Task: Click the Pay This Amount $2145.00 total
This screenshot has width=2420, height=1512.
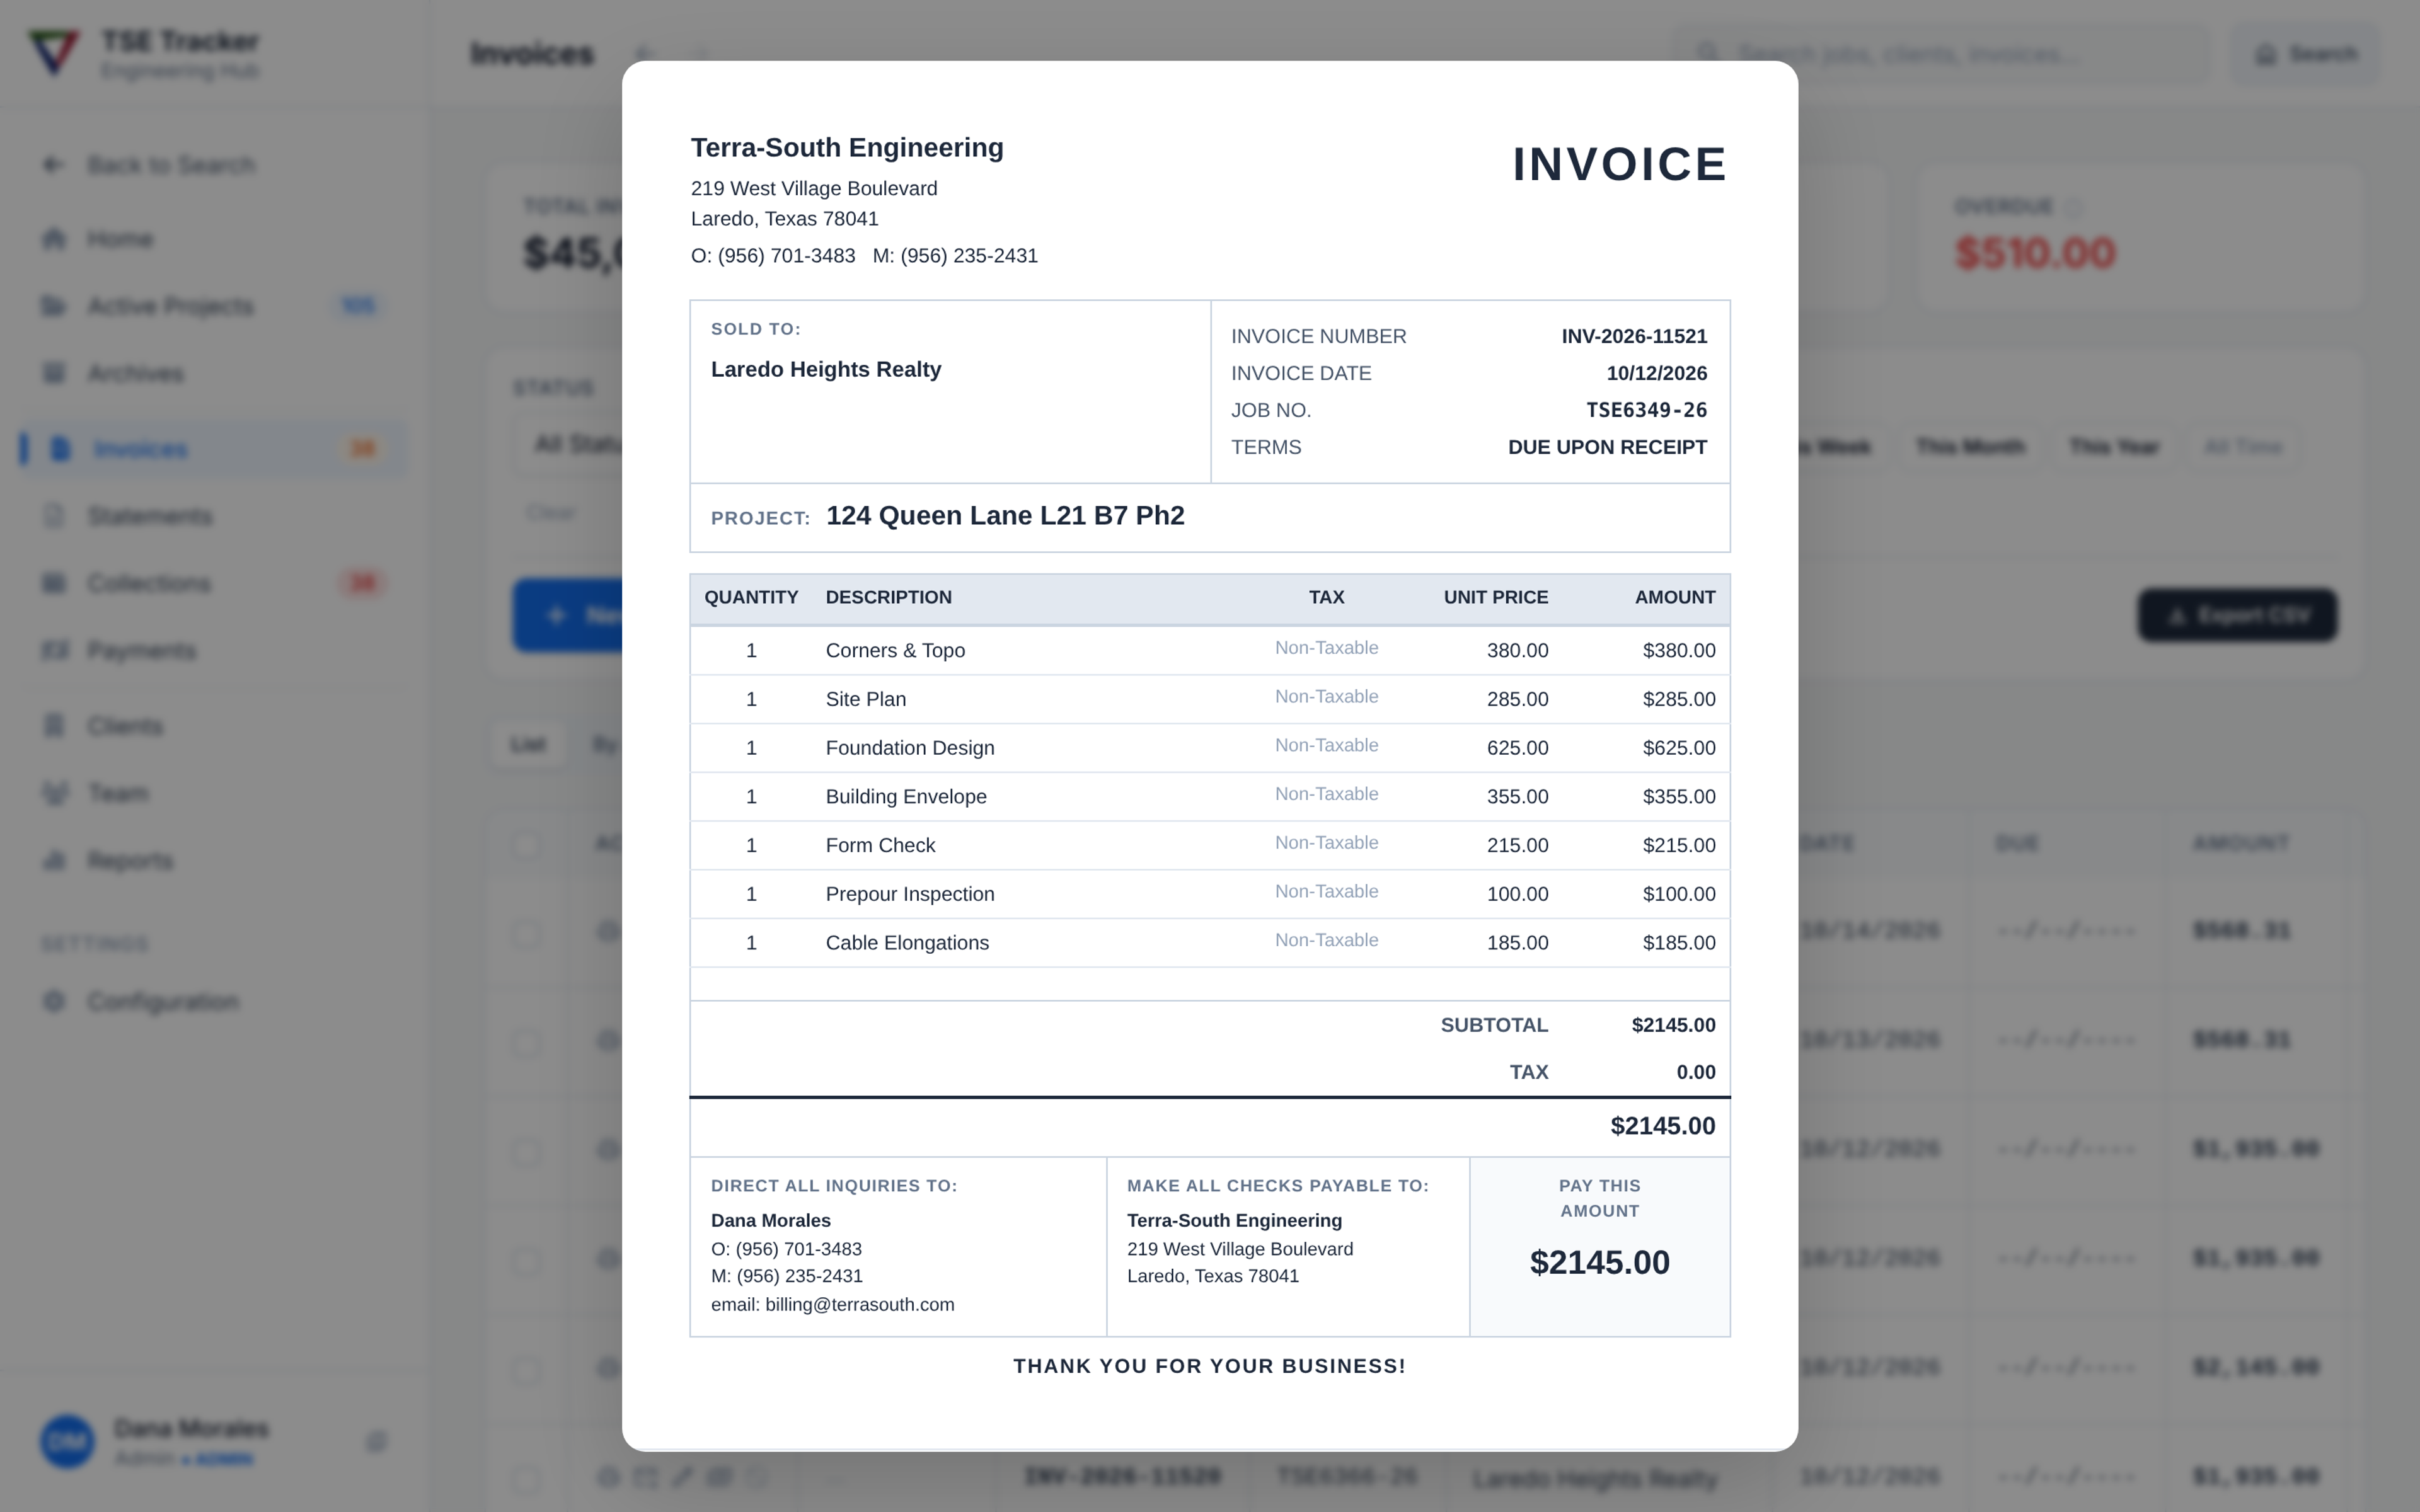Action: (x=1599, y=1263)
